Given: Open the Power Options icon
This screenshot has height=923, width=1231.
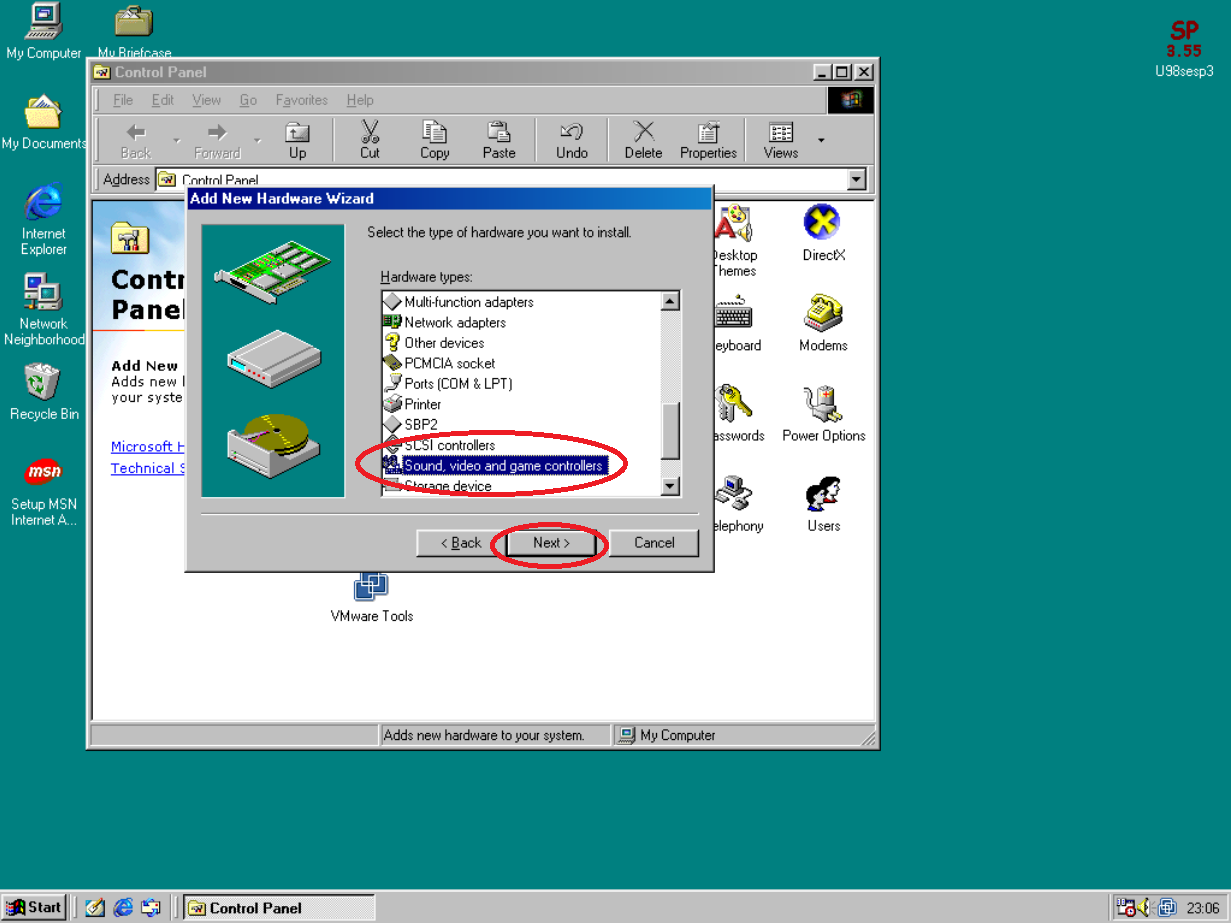Looking at the screenshot, I should [823, 405].
